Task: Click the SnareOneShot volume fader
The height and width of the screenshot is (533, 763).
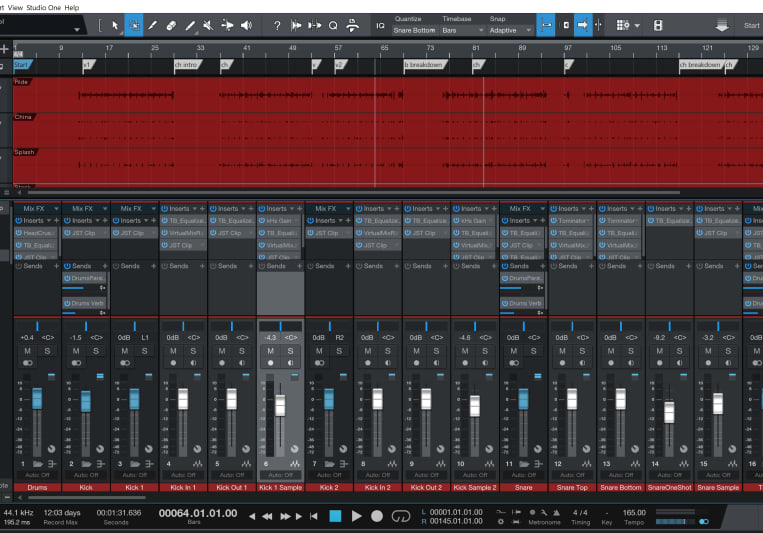Action: pos(670,412)
